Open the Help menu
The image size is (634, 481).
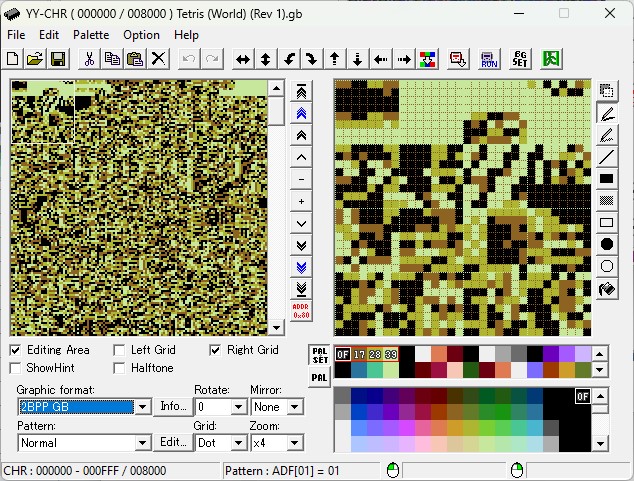click(x=186, y=35)
